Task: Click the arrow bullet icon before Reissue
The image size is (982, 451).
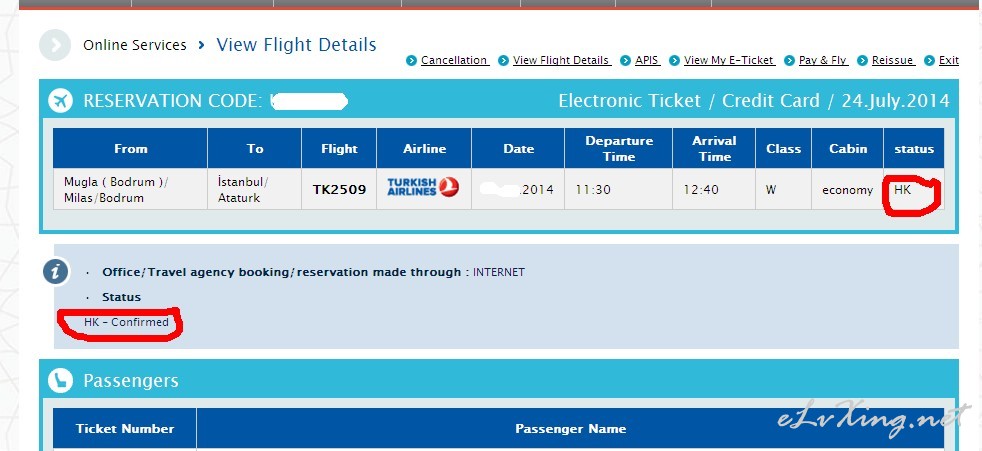Action: click(x=862, y=61)
